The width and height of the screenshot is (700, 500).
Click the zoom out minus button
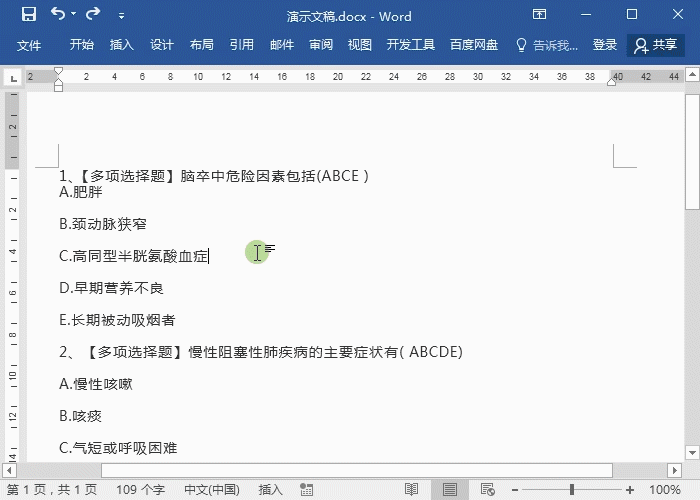pos(515,490)
